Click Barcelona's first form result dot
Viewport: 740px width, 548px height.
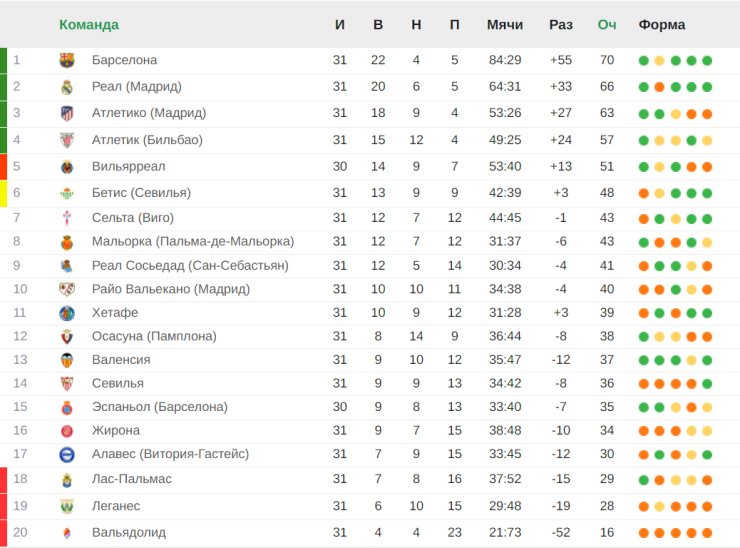(x=644, y=60)
